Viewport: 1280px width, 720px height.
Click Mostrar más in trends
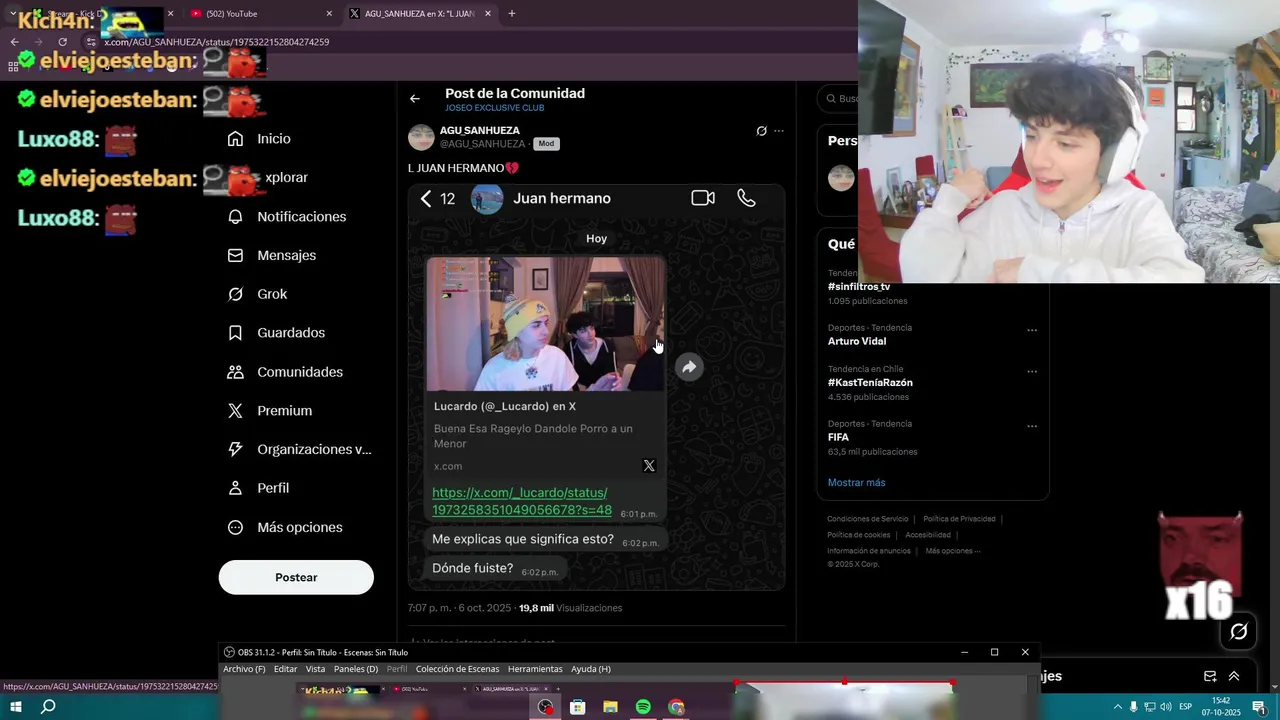(x=856, y=483)
